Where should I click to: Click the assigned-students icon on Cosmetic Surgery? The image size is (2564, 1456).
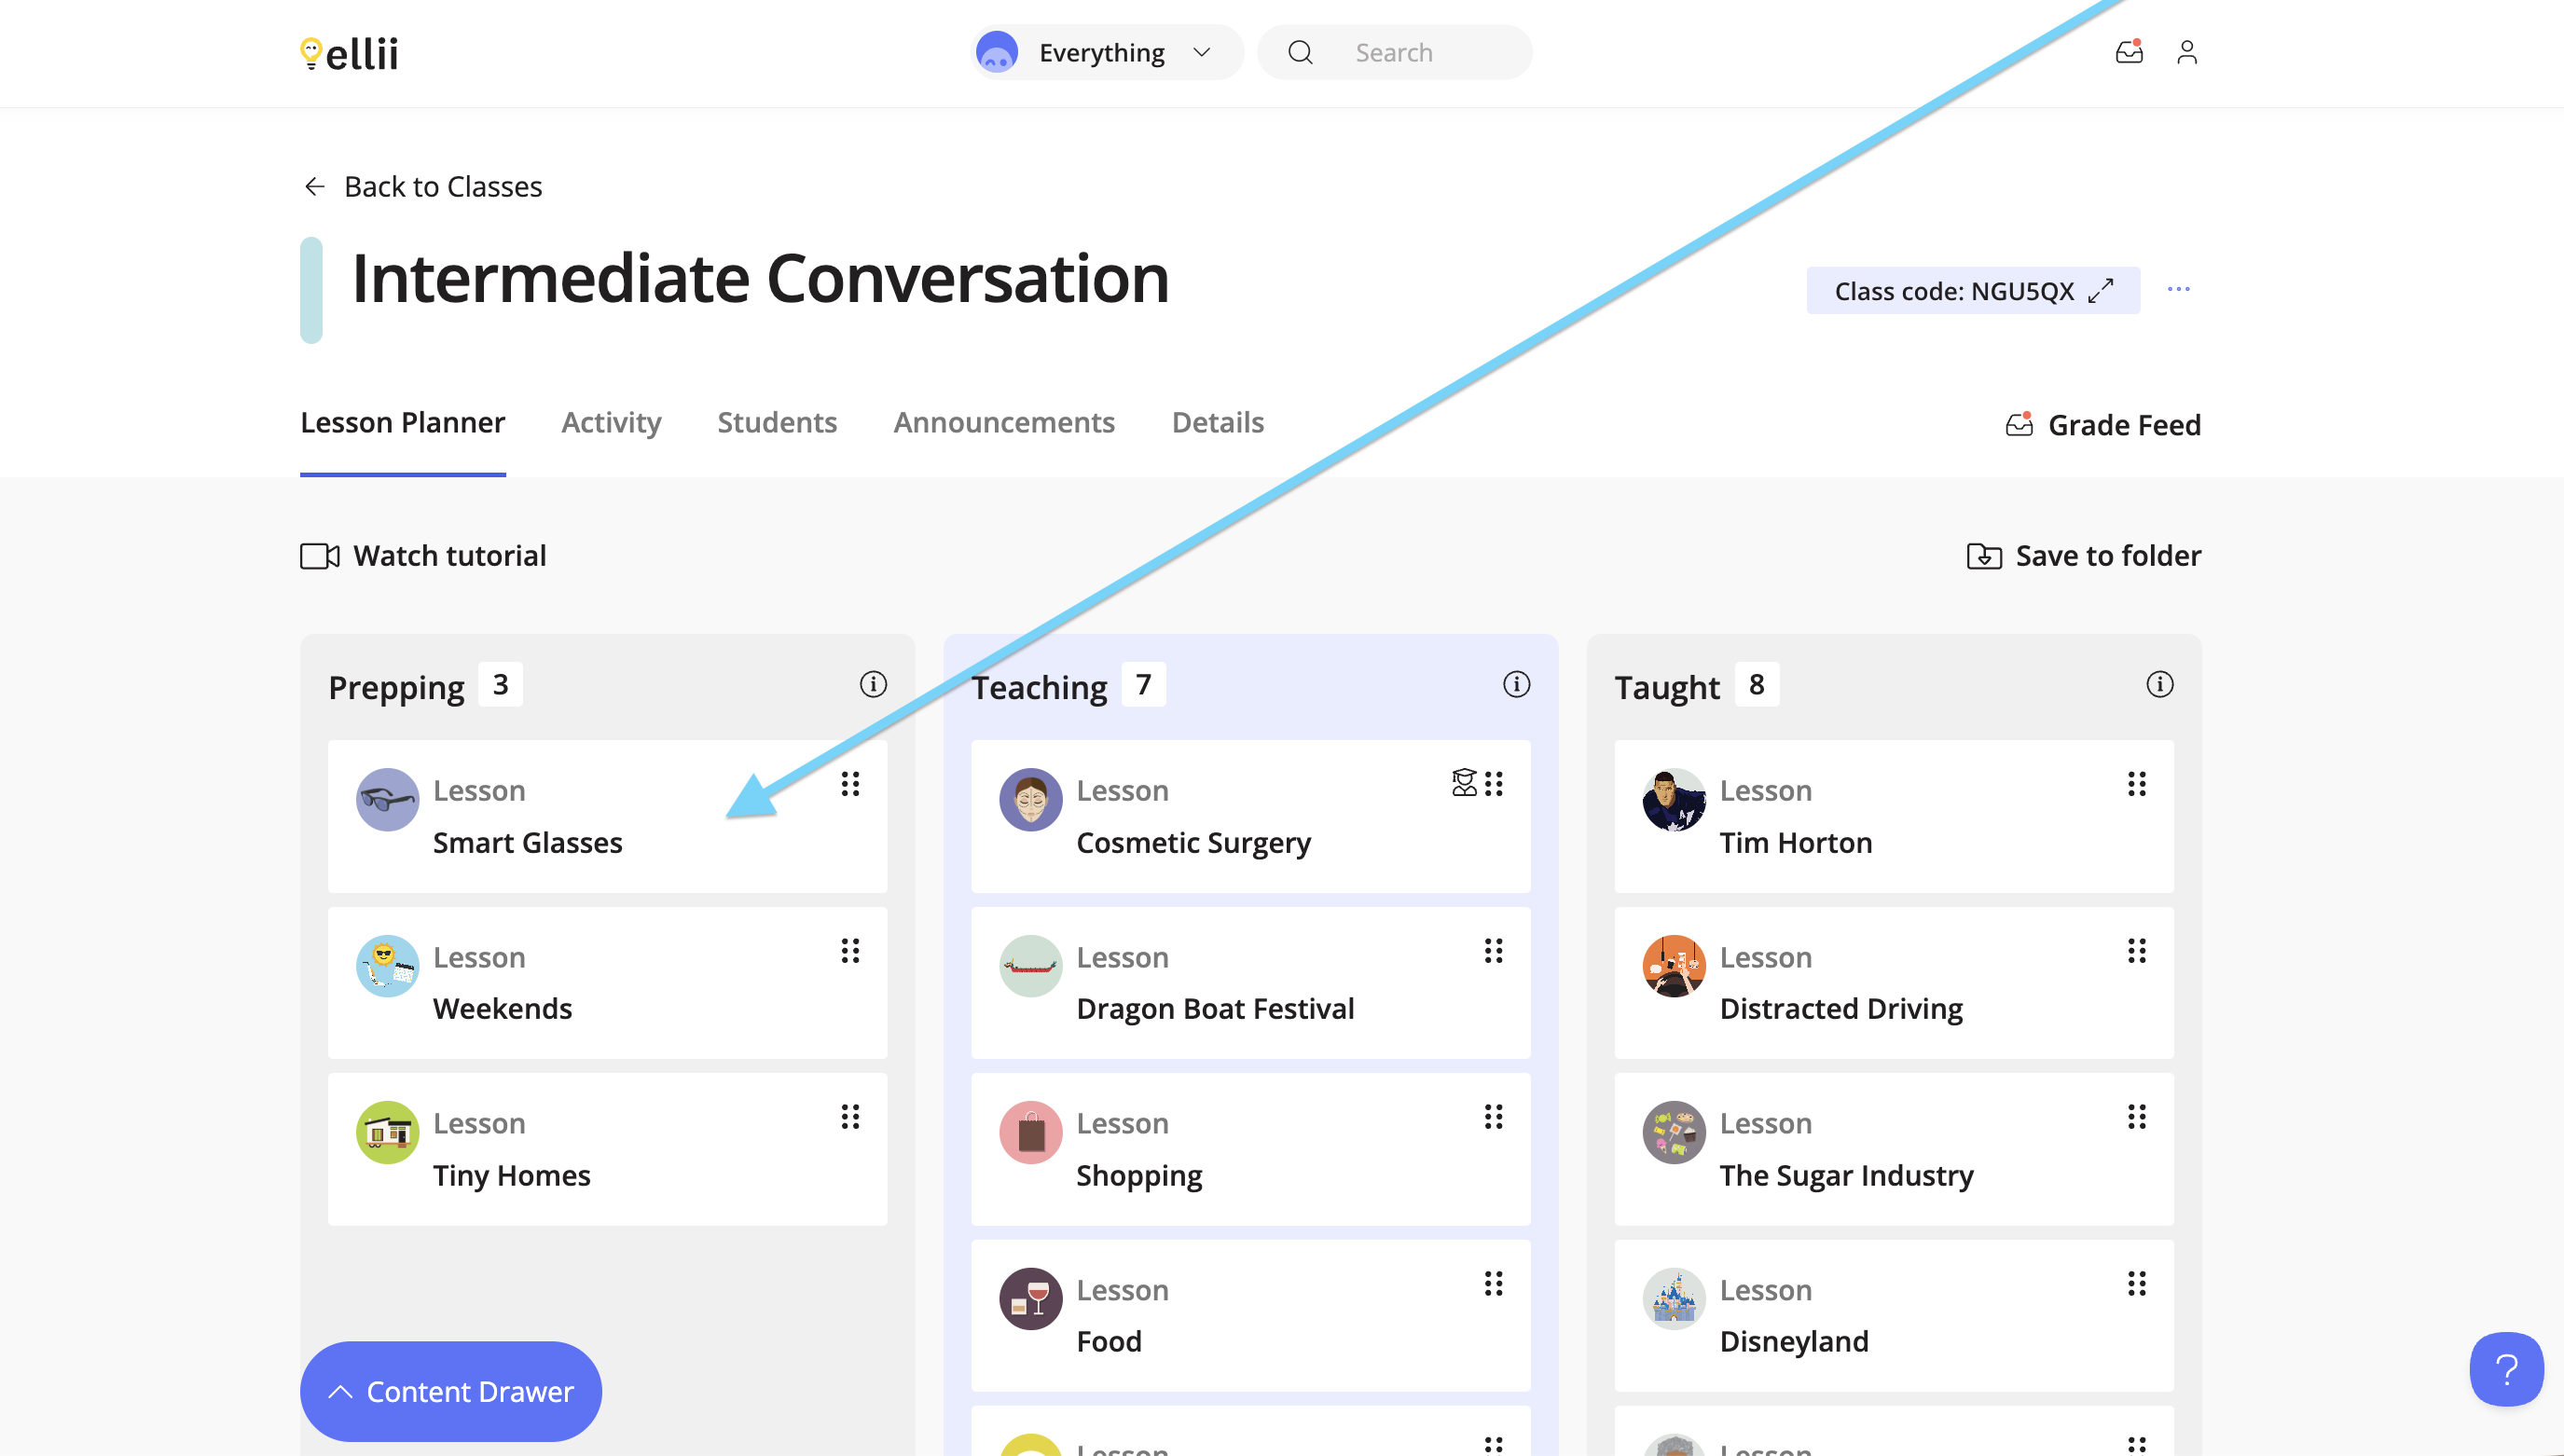click(1464, 783)
